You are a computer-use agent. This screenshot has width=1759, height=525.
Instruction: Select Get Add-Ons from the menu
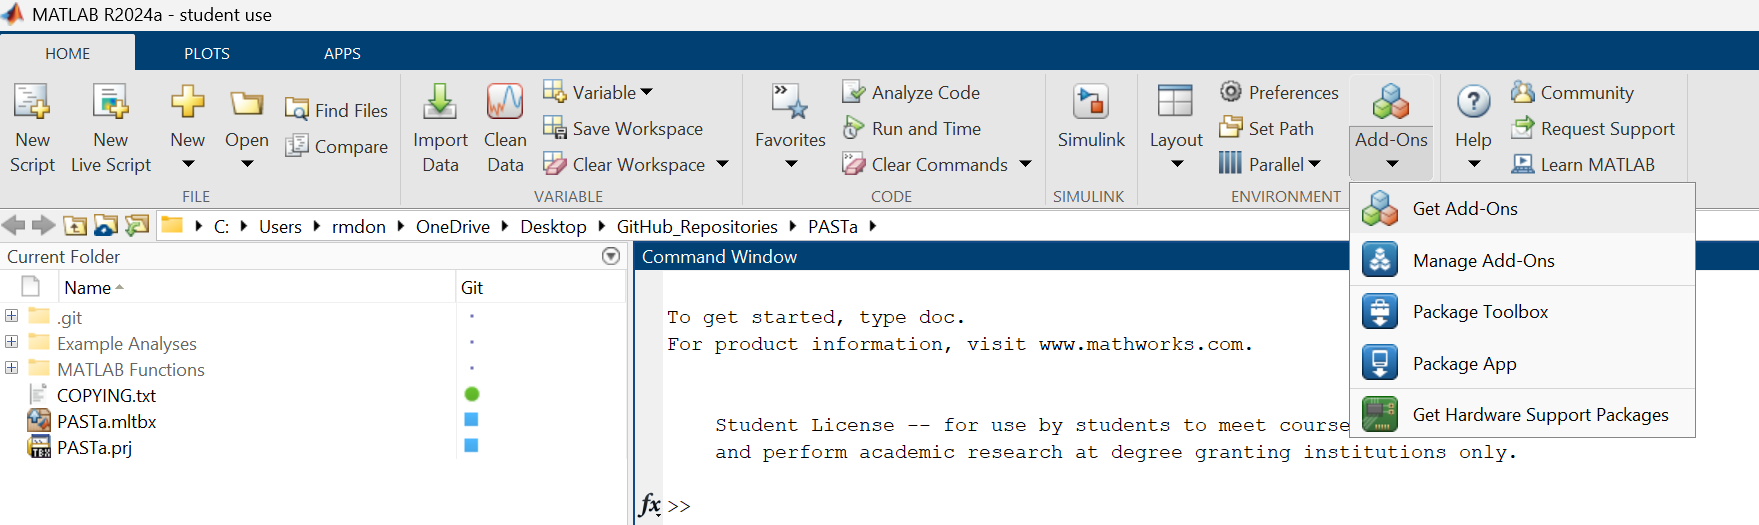pos(1522,208)
